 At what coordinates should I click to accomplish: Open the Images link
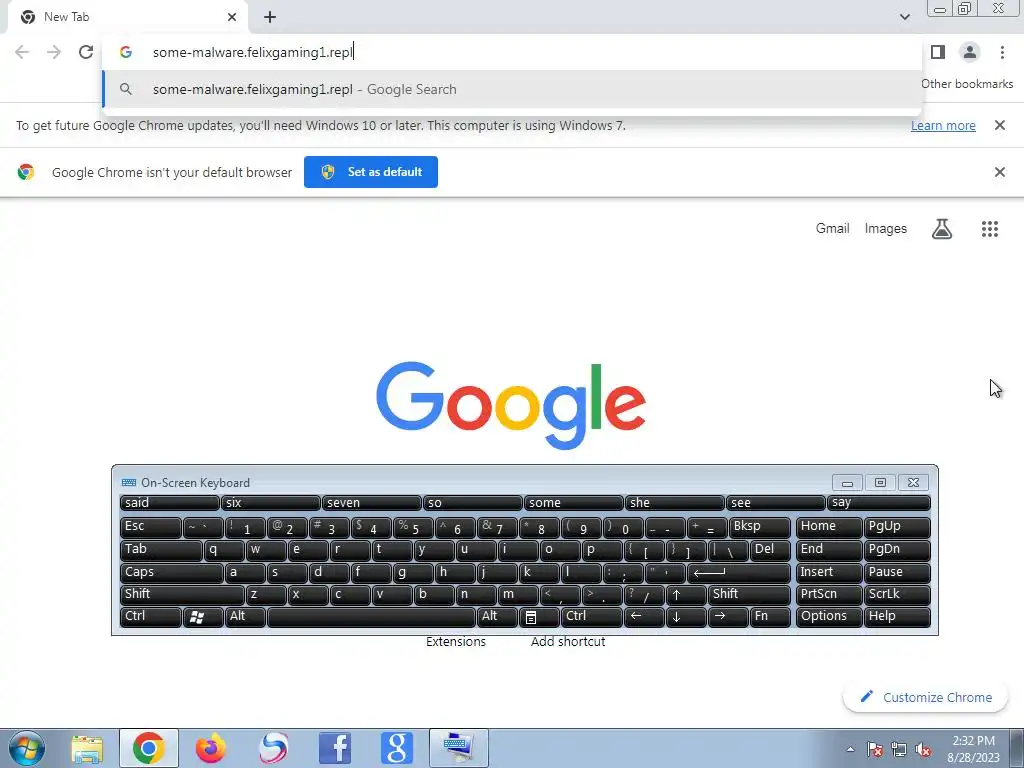point(886,229)
